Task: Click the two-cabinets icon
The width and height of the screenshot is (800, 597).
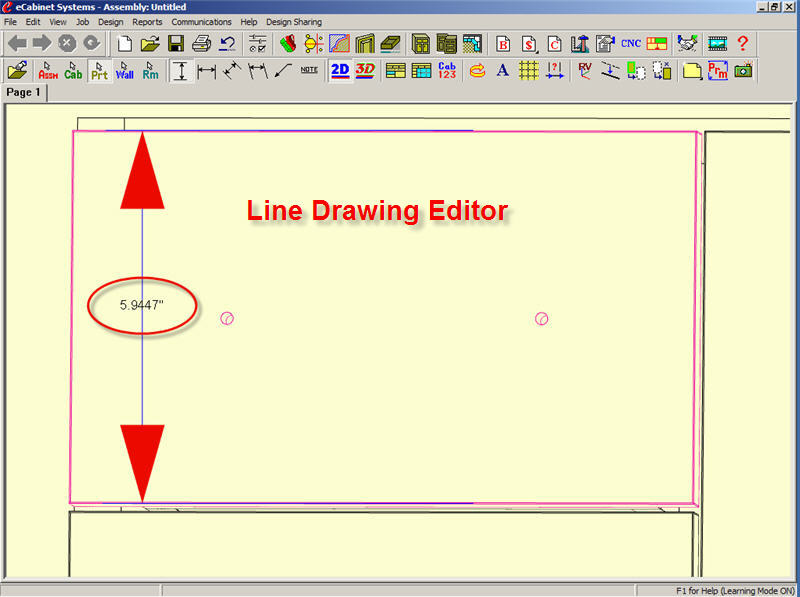Action: click(x=446, y=44)
